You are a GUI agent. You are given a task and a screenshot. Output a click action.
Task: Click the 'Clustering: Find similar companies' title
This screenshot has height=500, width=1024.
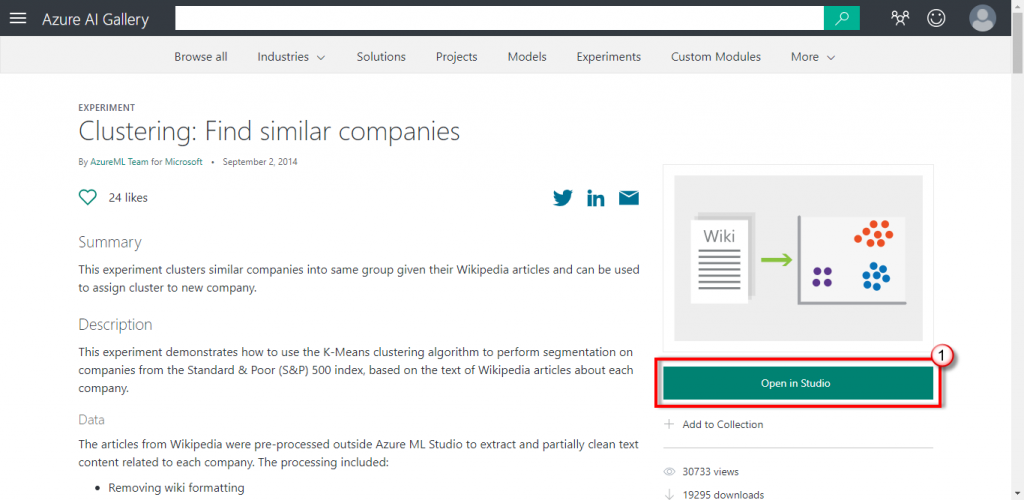[x=269, y=132]
